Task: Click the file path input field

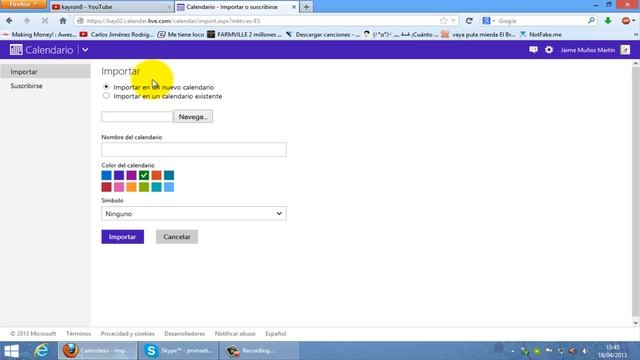Action: pyautogui.click(x=137, y=116)
